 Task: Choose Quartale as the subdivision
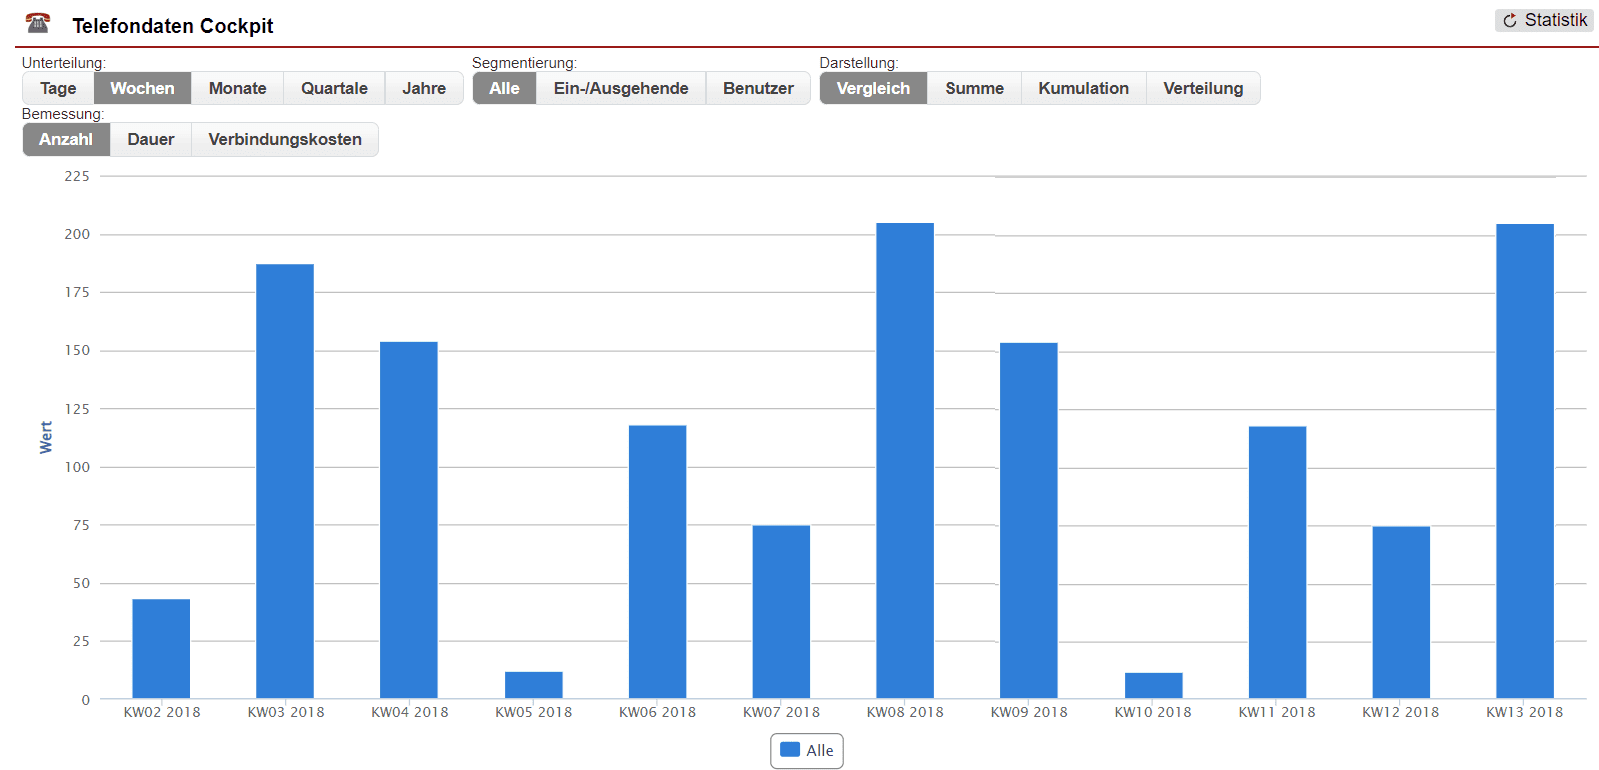pos(334,88)
